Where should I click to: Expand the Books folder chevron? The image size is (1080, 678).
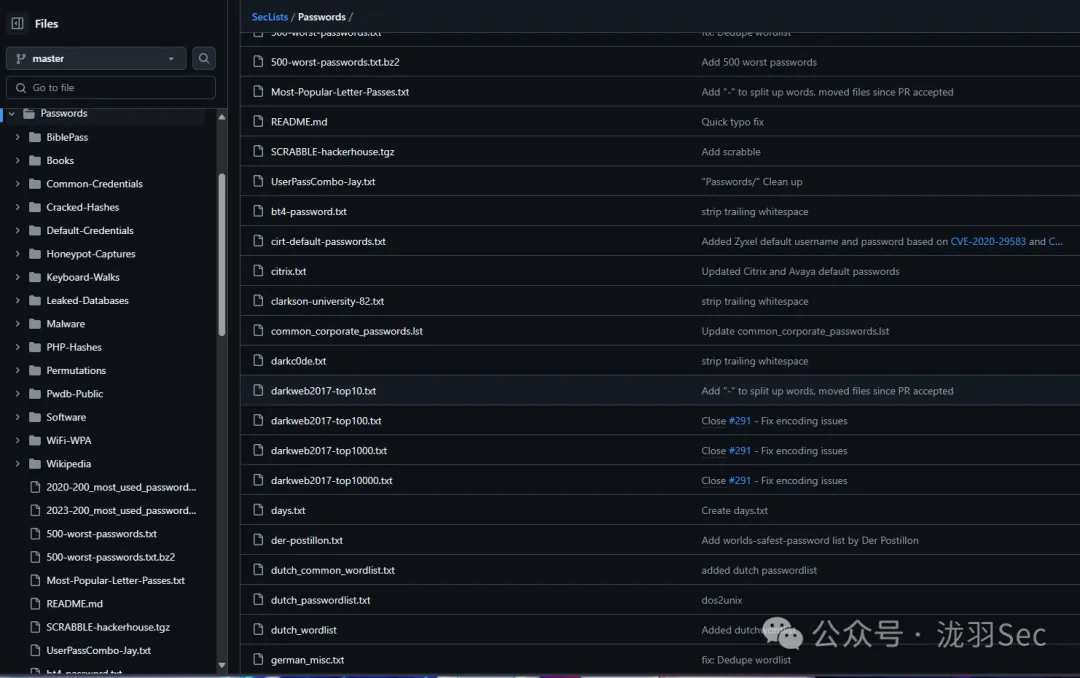[17, 161]
